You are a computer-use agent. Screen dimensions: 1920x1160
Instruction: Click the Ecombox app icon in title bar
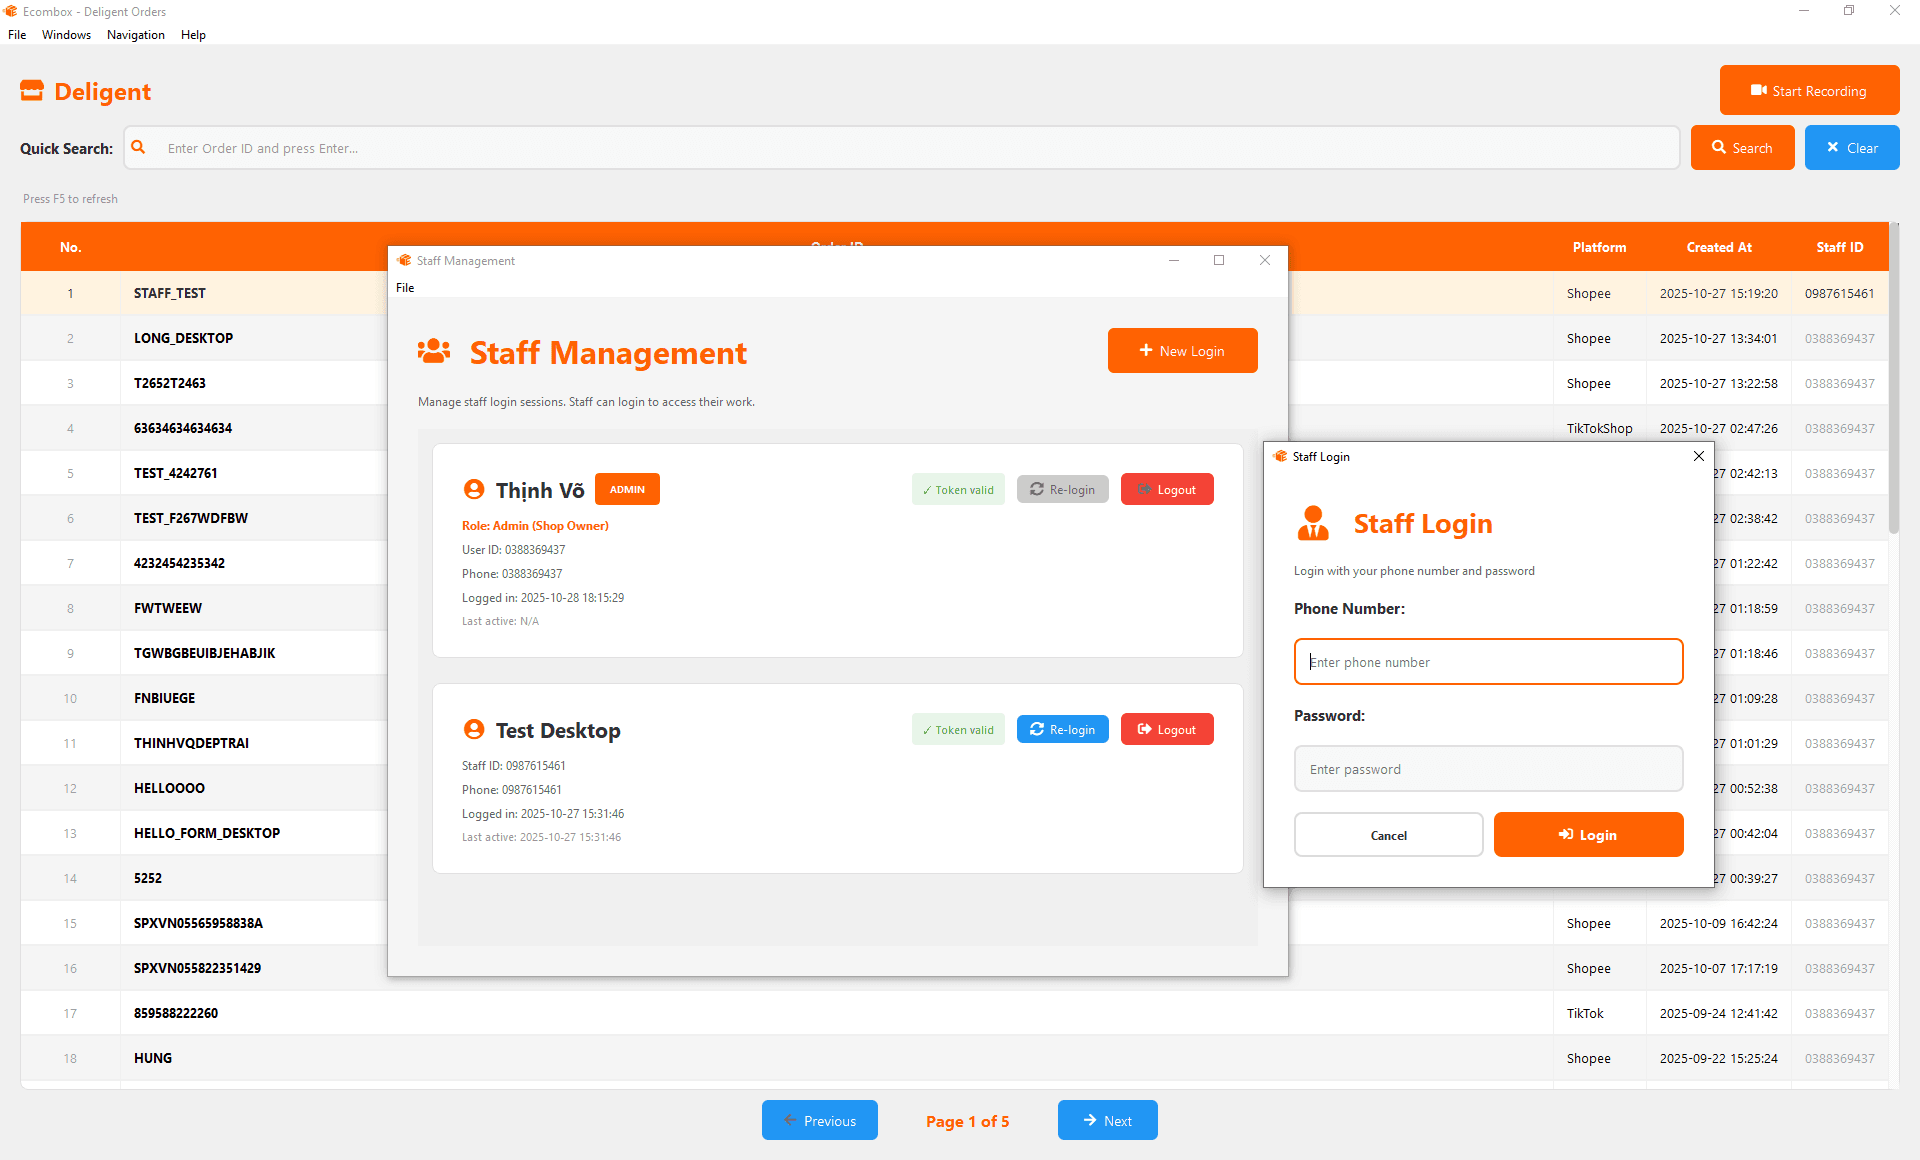coord(11,11)
